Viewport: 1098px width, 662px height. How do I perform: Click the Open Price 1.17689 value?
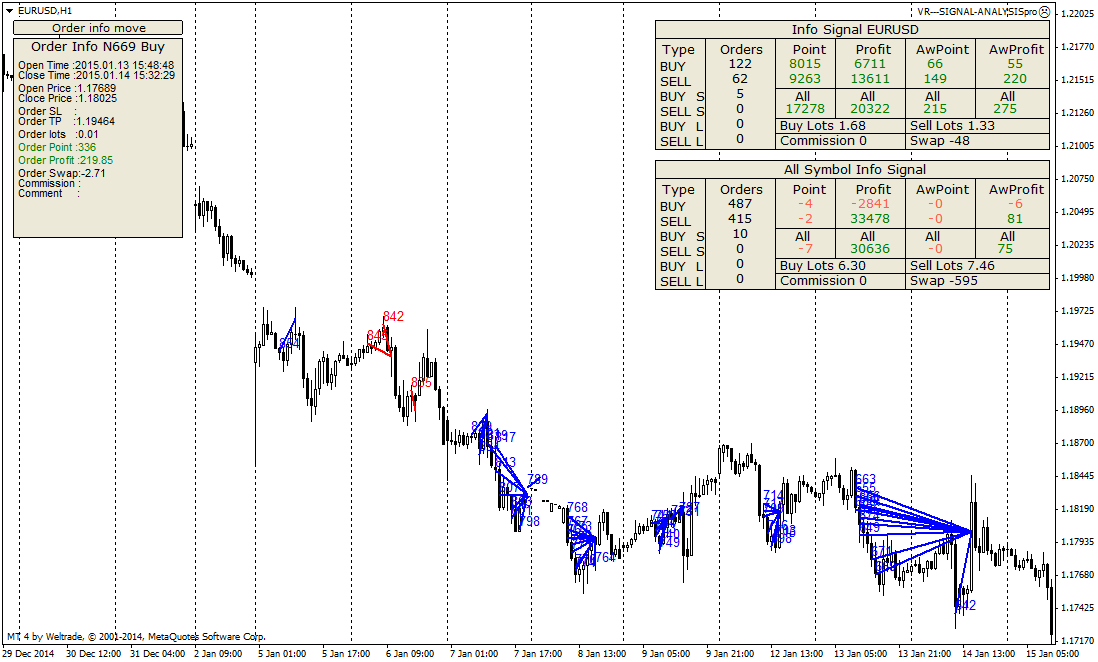click(x=96, y=88)
